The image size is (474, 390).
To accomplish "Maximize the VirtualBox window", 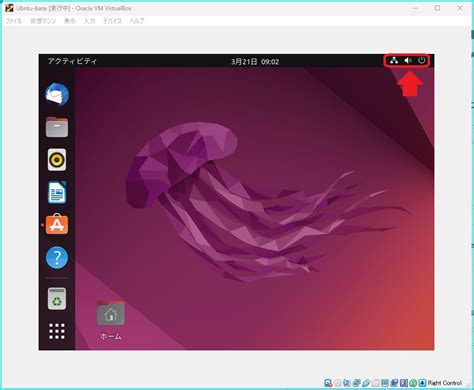I will (x=437, y=8).
